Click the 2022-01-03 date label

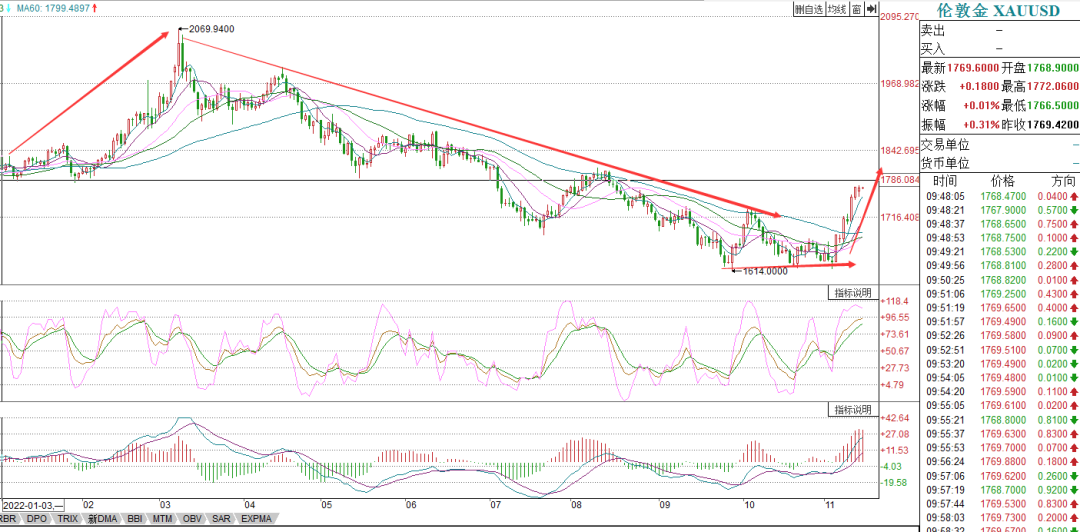(32, 504)
